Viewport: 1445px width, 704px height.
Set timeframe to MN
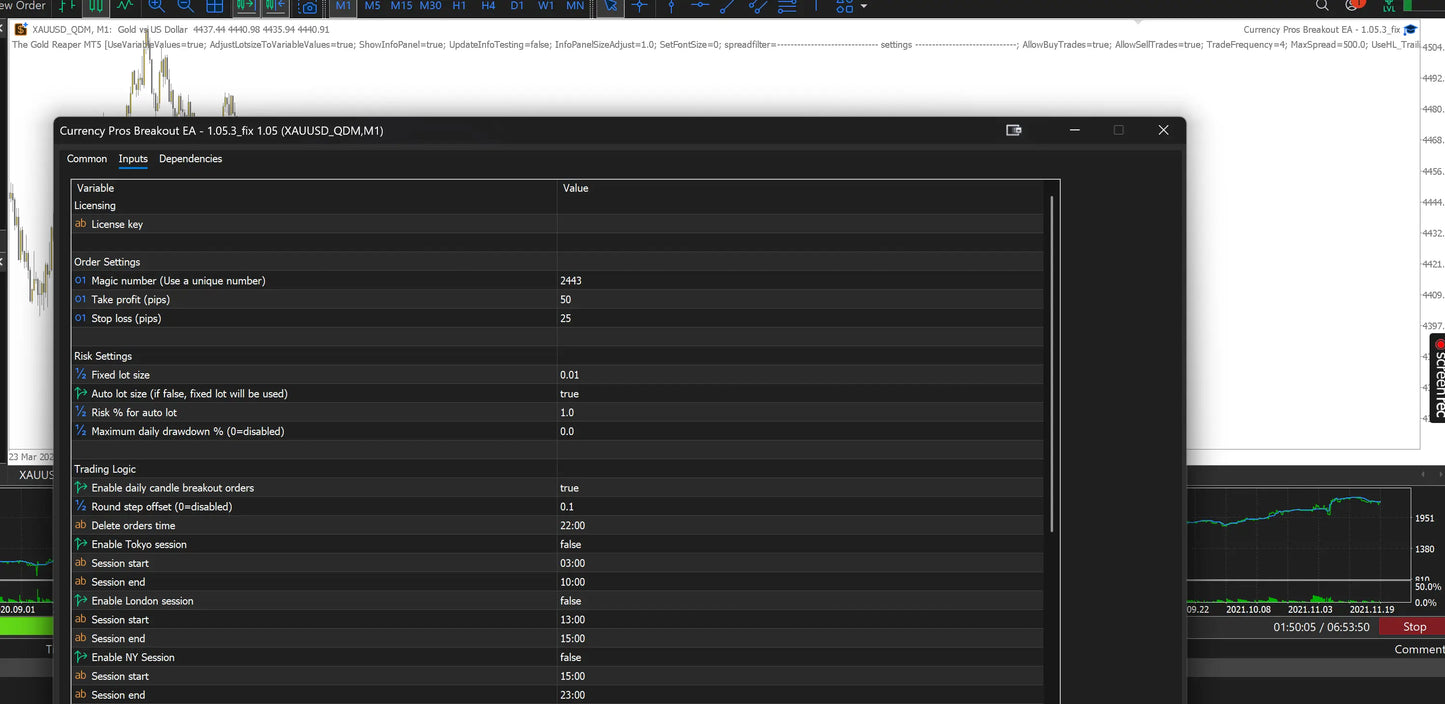click(575, 6)
